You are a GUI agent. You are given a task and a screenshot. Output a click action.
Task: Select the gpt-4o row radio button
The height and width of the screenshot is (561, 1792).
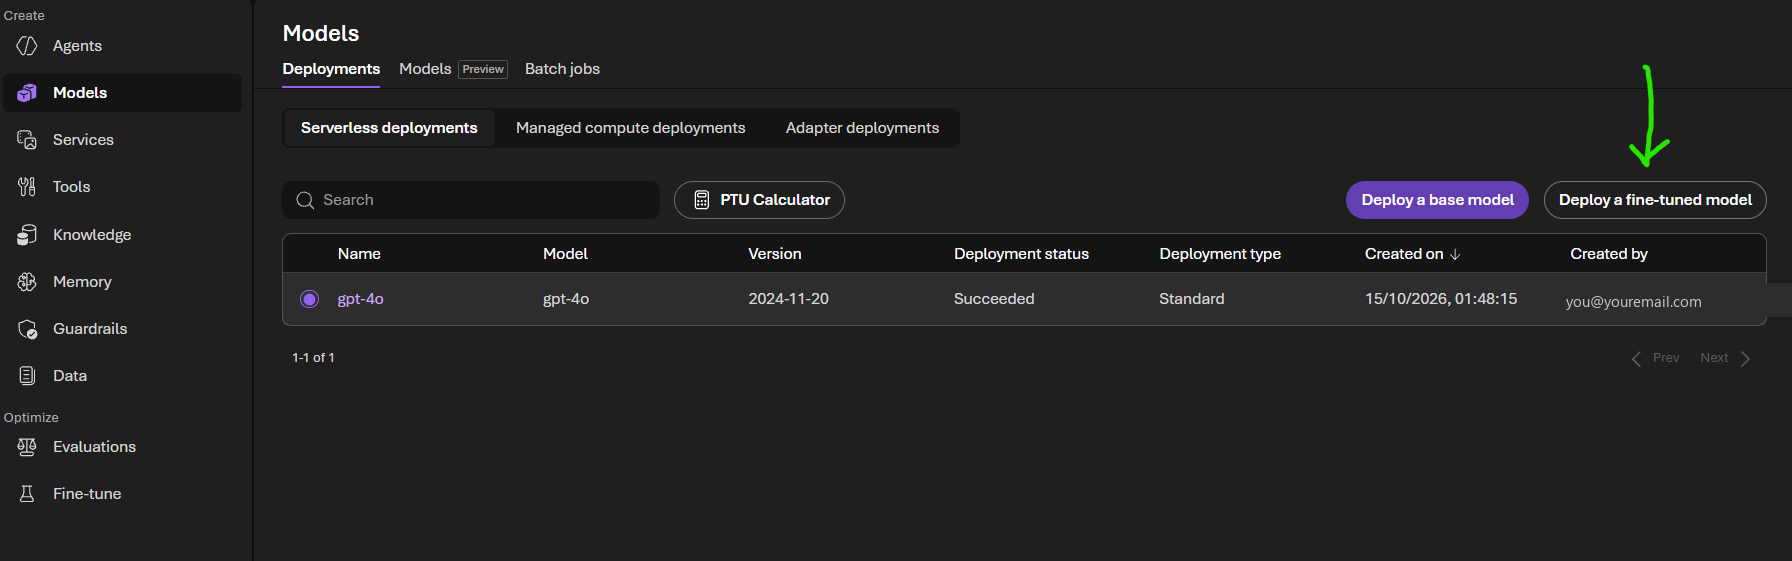click(x=310, y=299)
